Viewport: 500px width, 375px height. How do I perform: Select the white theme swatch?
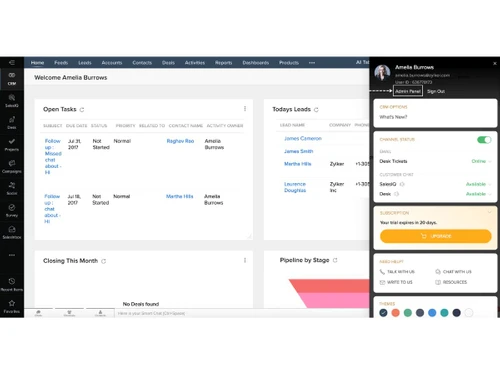click(469, 313)
